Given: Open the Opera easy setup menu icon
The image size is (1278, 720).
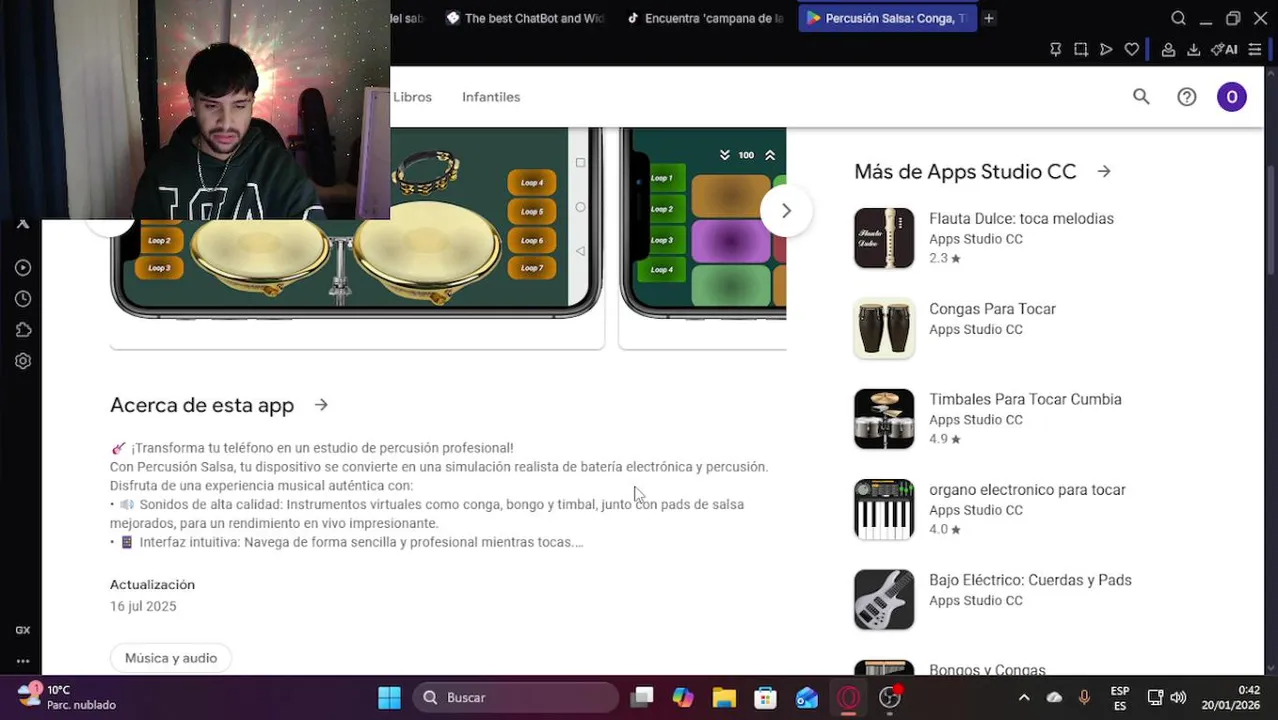Looking at the screenshot, I should pyautogui.click(x=1255, y=49).
